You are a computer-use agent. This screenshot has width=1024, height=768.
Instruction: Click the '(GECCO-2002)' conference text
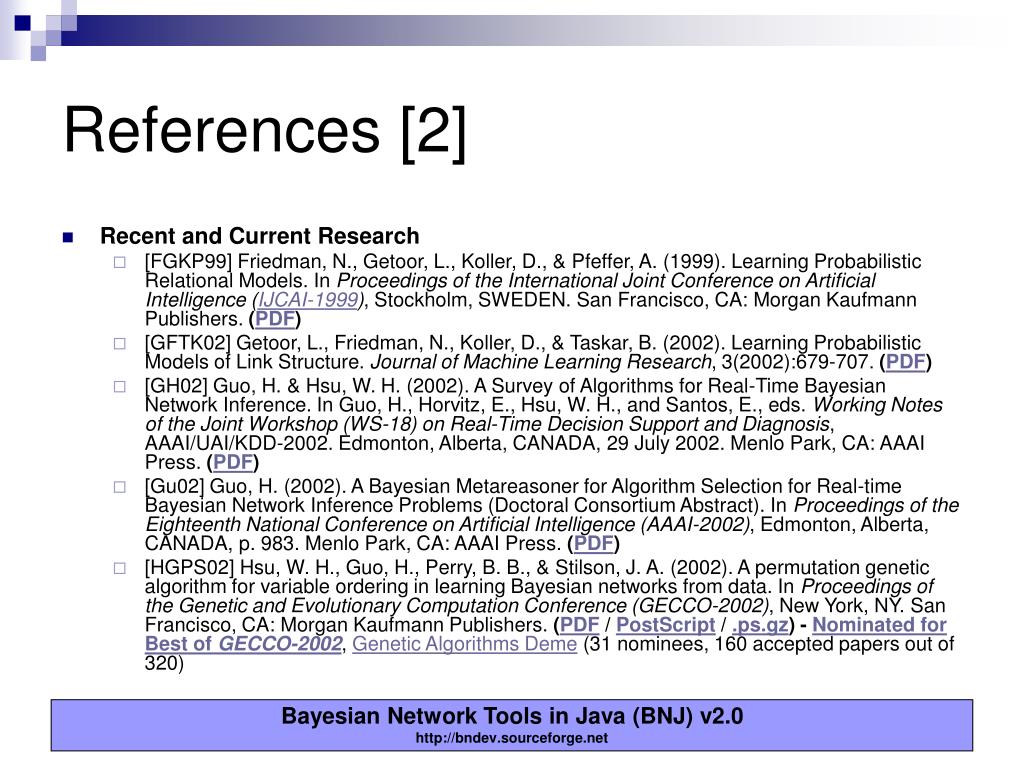click(x=701, y=606)
